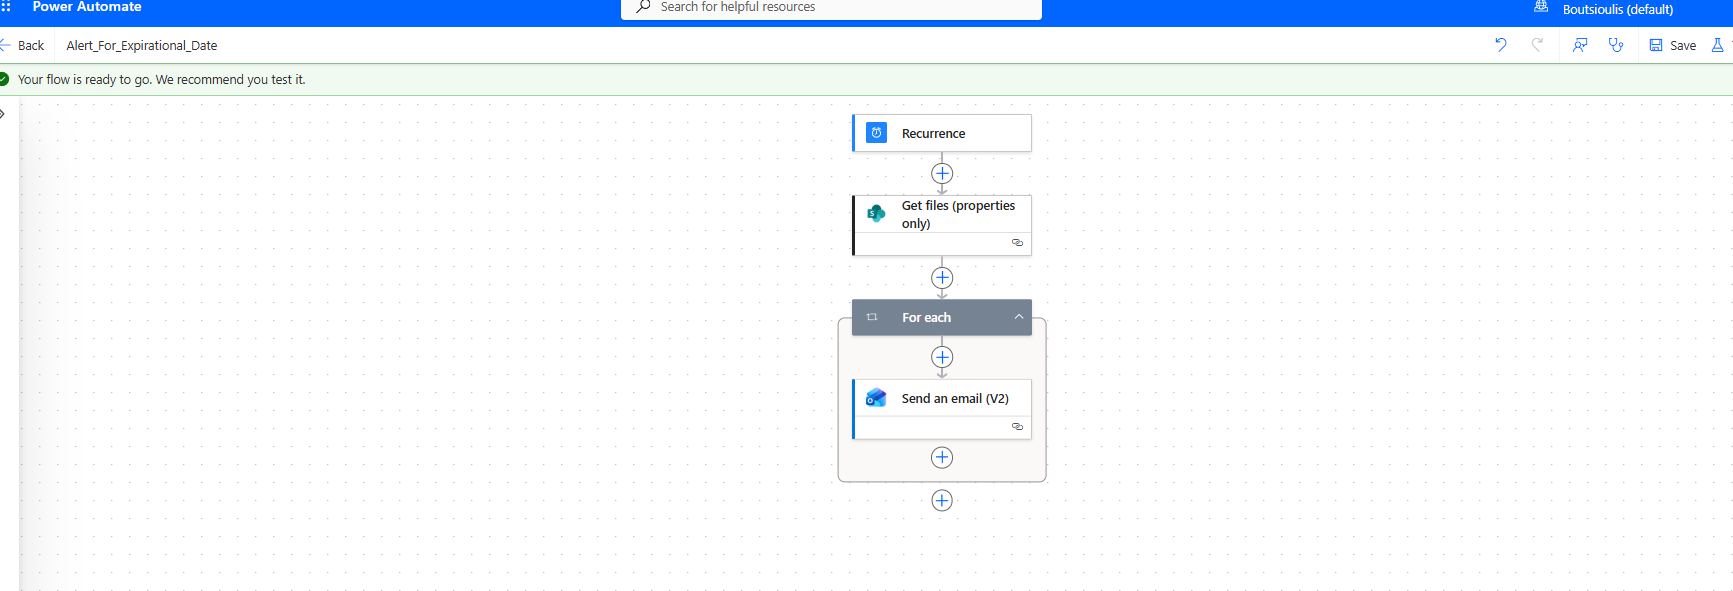Insert step between Recurrence and Get files
The image size is (1733, 591).
coord(942,174)
